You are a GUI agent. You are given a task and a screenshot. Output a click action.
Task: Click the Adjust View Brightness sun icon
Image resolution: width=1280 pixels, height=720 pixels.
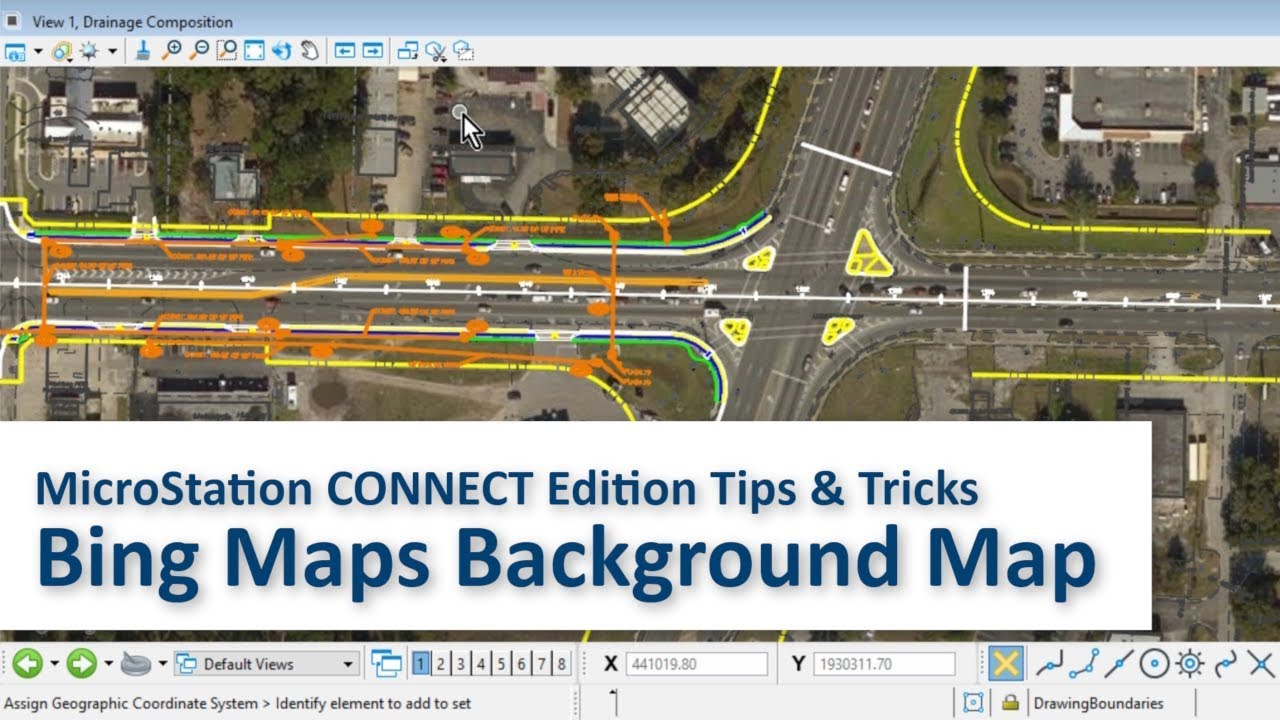tap(89, 50)
